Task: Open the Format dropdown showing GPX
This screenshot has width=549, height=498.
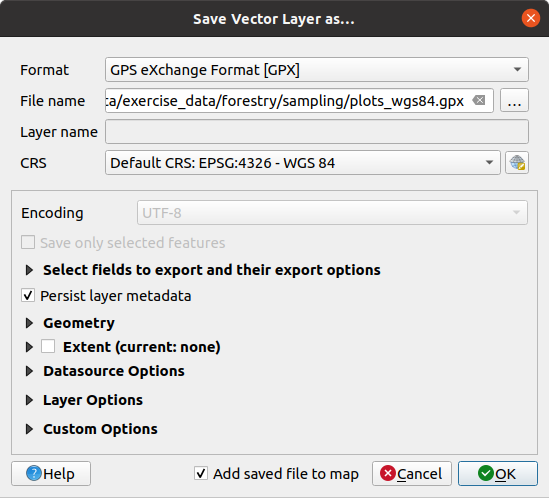Action: [x=317, y=70]
